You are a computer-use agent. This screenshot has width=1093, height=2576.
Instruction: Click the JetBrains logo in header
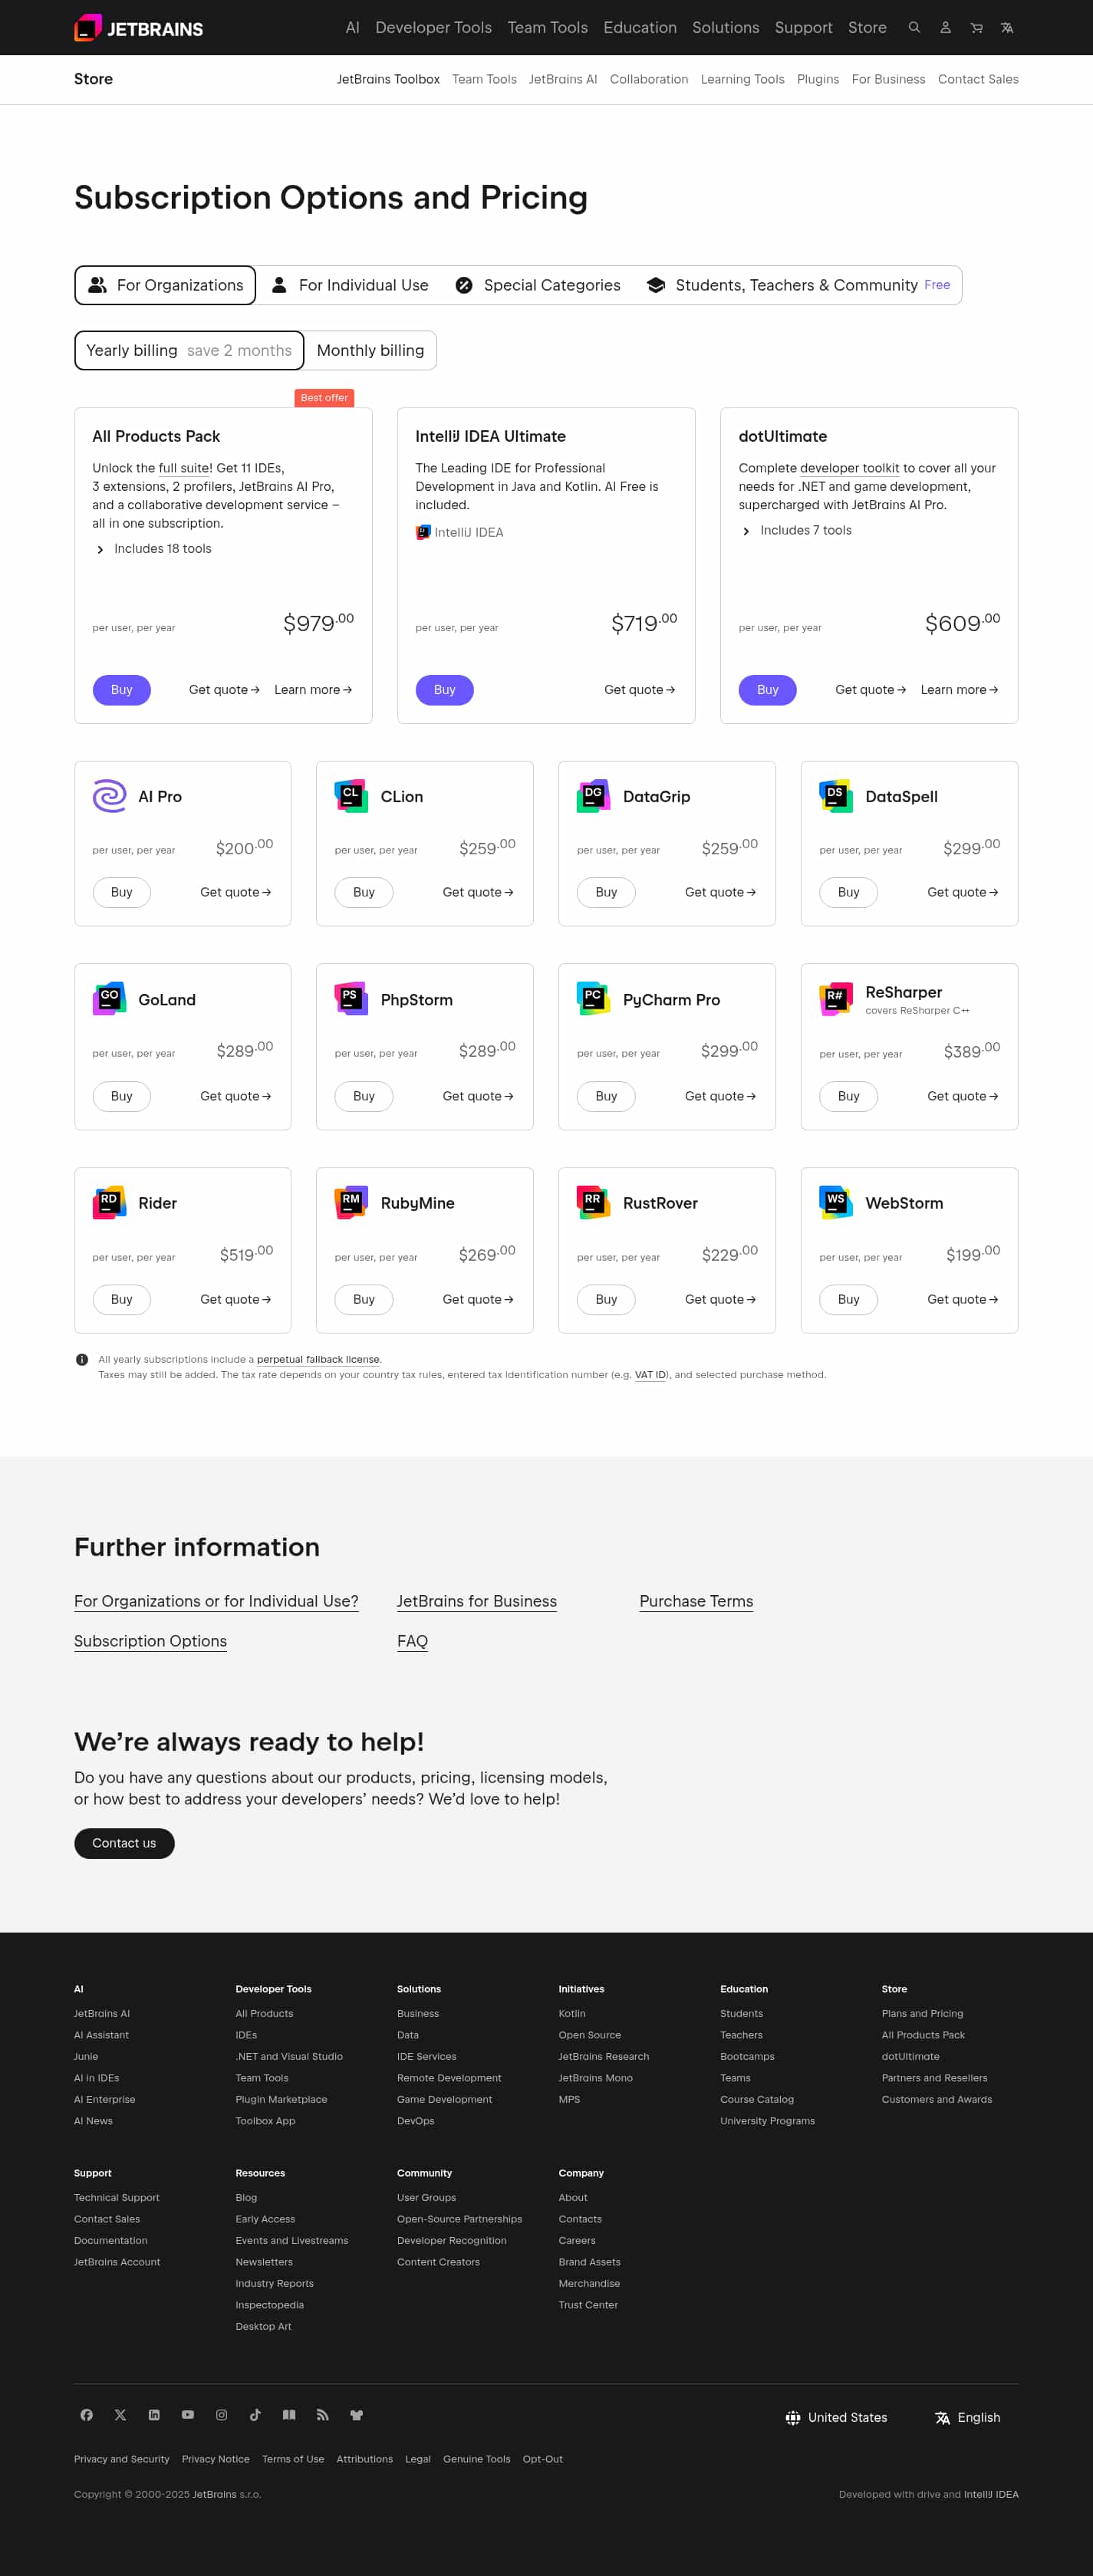tap(138, 28)
